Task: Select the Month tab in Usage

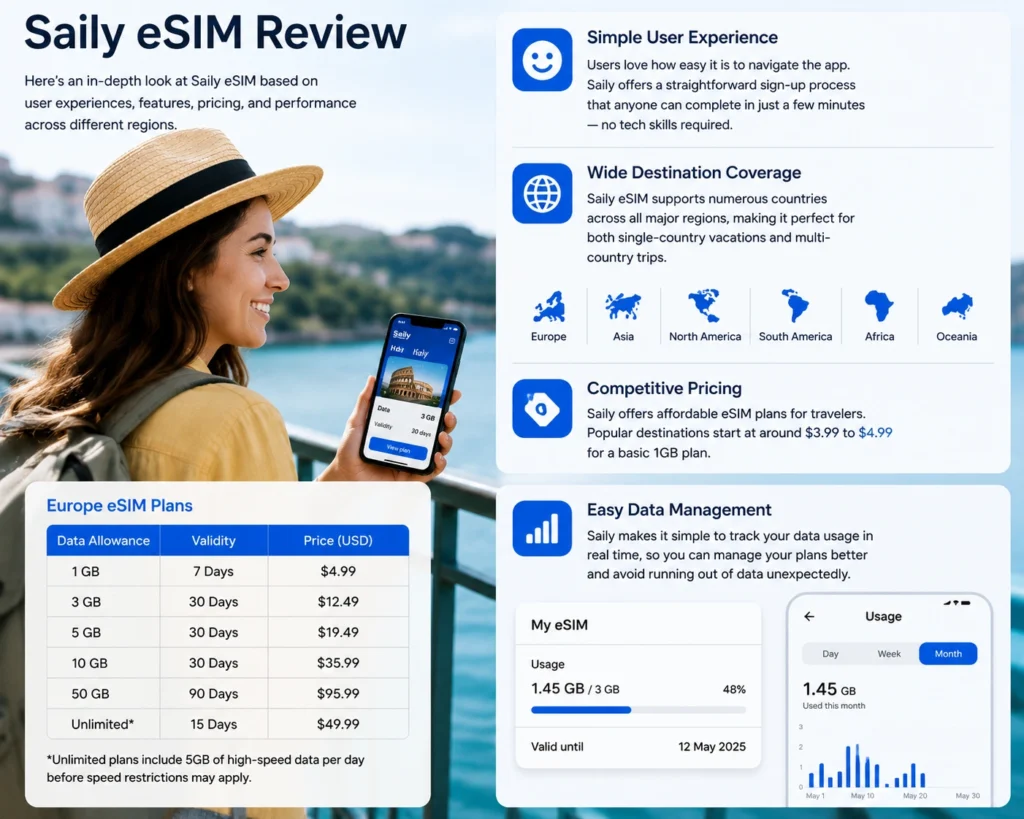Action: point(948,654)
